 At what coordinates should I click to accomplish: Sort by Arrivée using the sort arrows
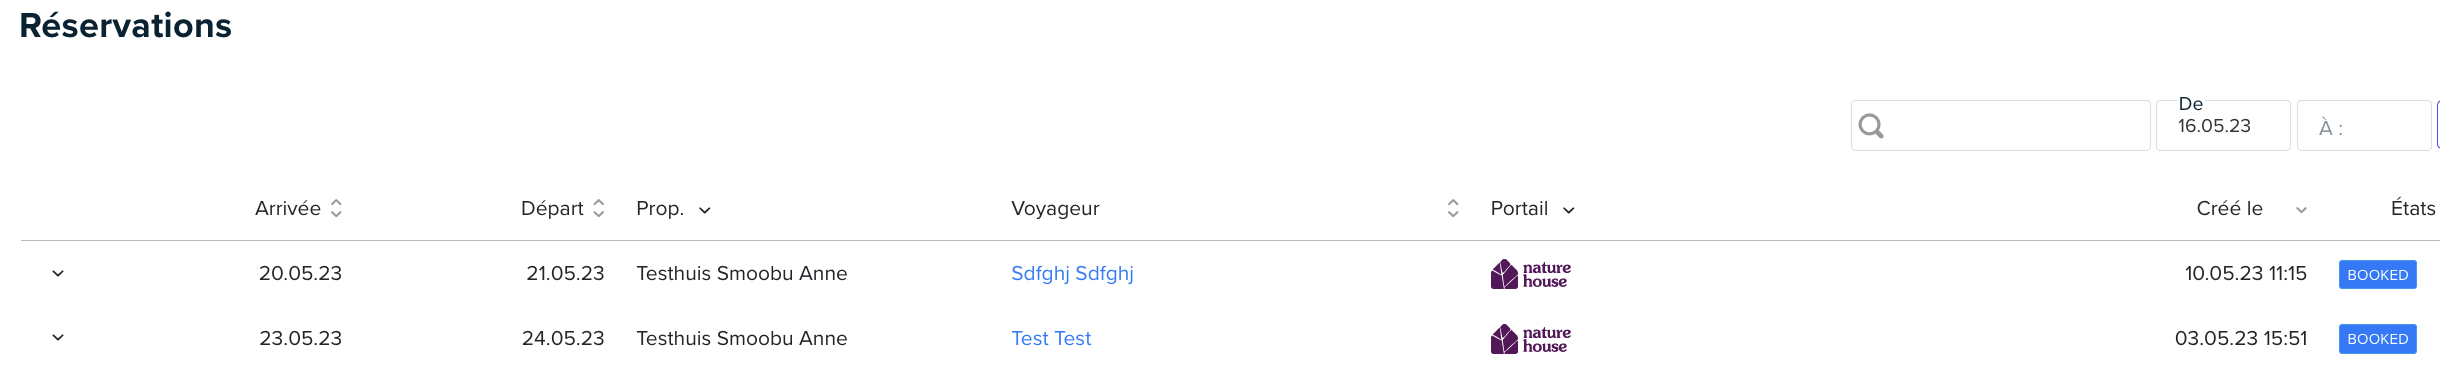pos(336,208)
